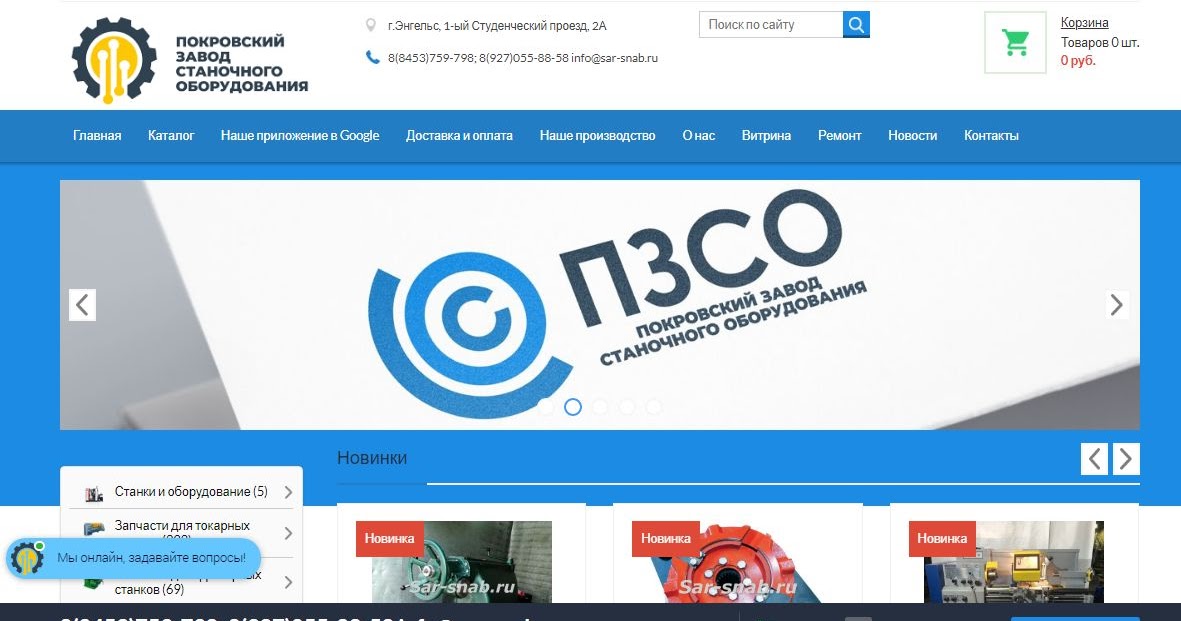The width and height of the screenshot is (1181, 621).
Task: Click the location pin icon near the address
Action: coord(369,24)
